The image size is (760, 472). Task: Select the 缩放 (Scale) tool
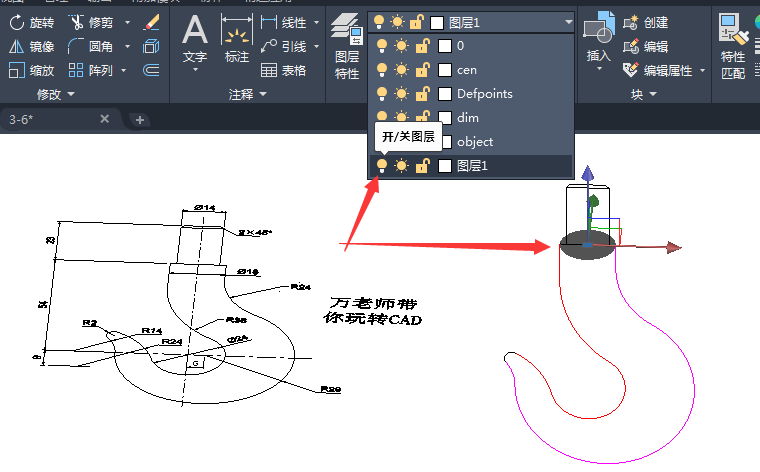(x=32, y=70)
